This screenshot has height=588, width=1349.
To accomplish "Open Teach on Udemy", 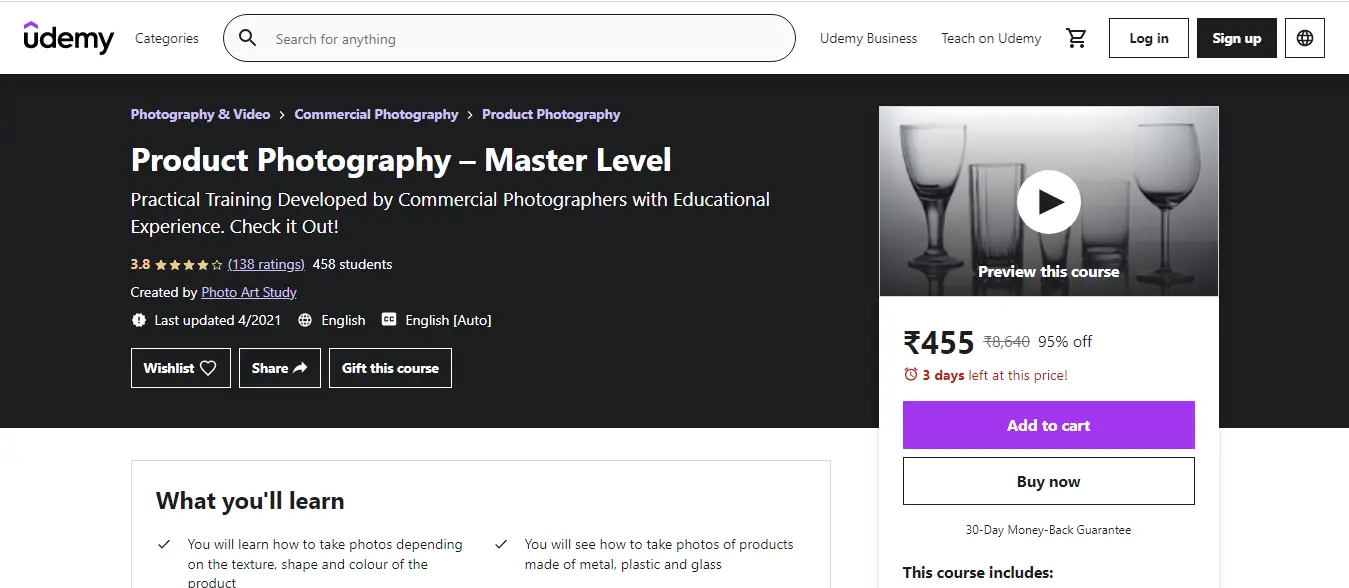I will [x=991, y=38].
